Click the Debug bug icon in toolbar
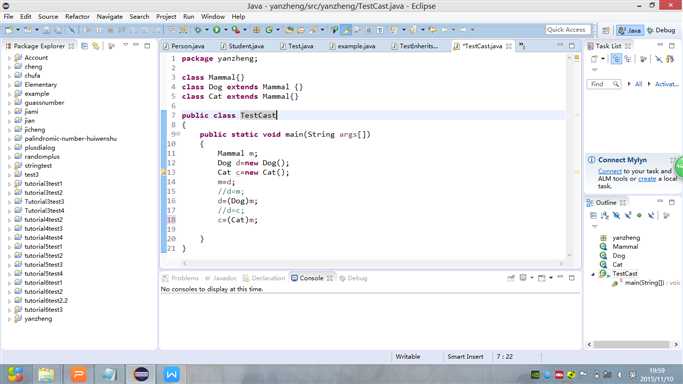Screen dimensions: 683x384 pyautogui.click(x=198, y=30)
